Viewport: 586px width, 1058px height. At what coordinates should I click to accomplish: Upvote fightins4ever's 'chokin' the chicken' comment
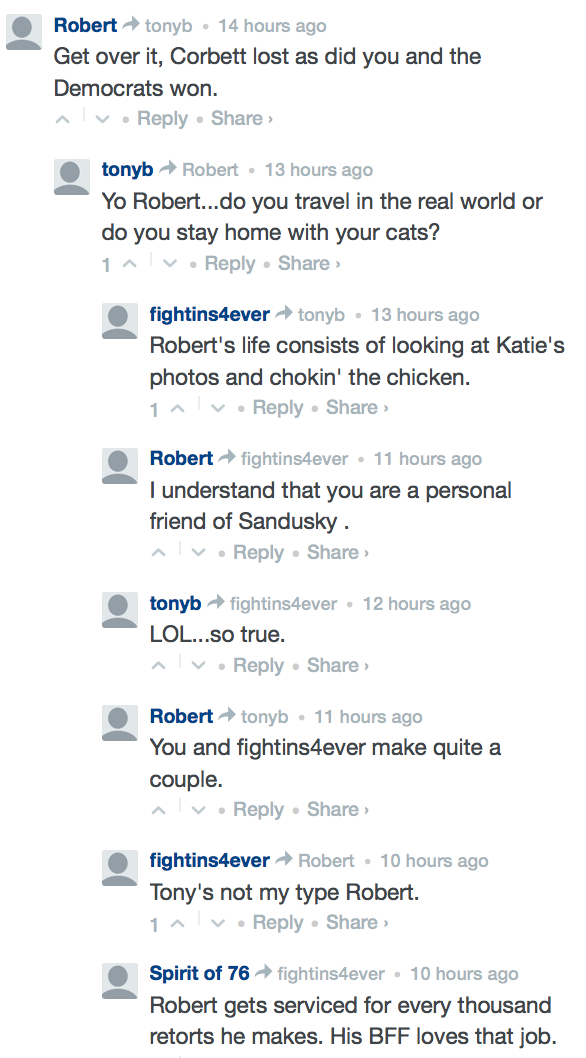click(x=179, y=408)
